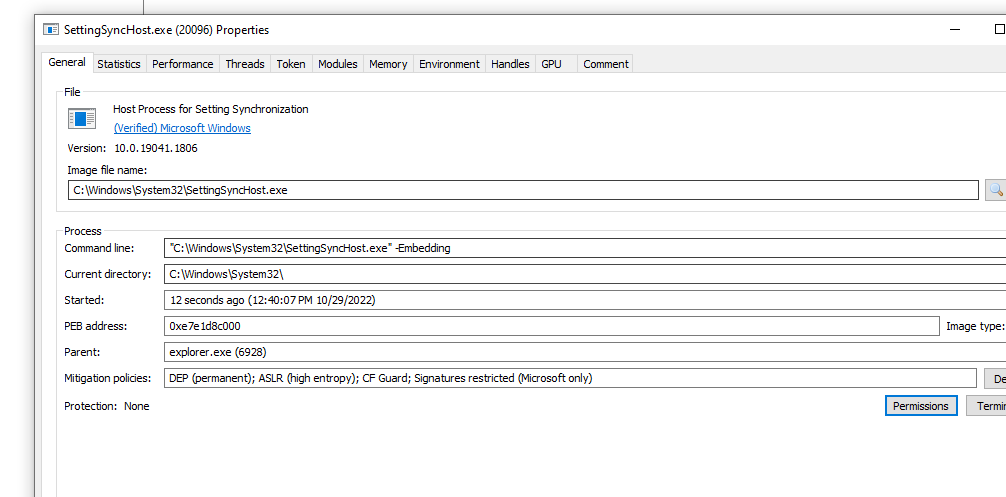Return to the General tab

[67, 62]
